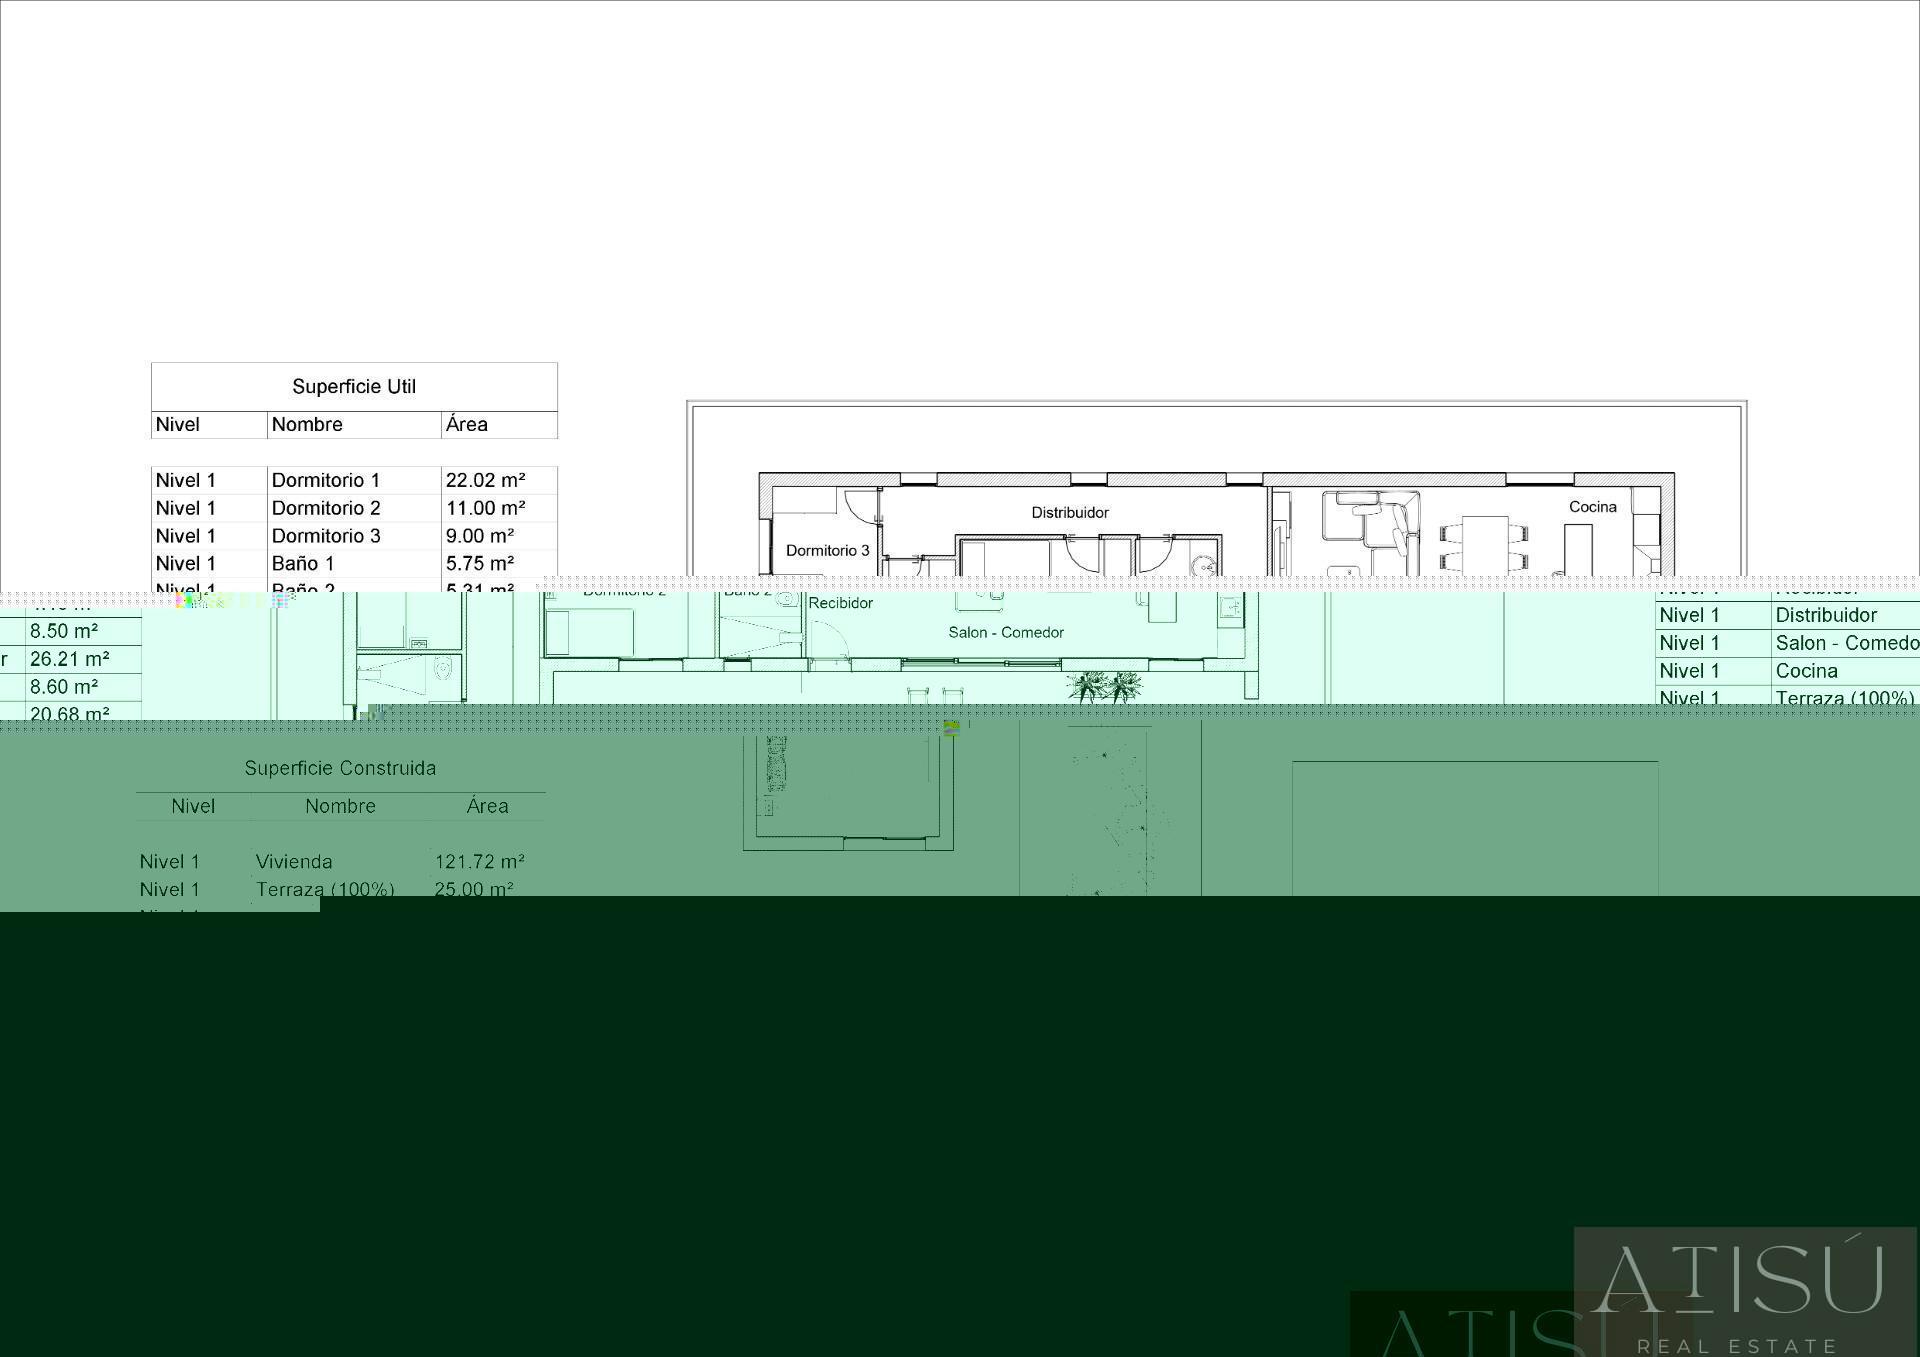The image size is (1920, 1357).
Task: Select the Superficie Util table title
Action: click(x=354, y=386)
